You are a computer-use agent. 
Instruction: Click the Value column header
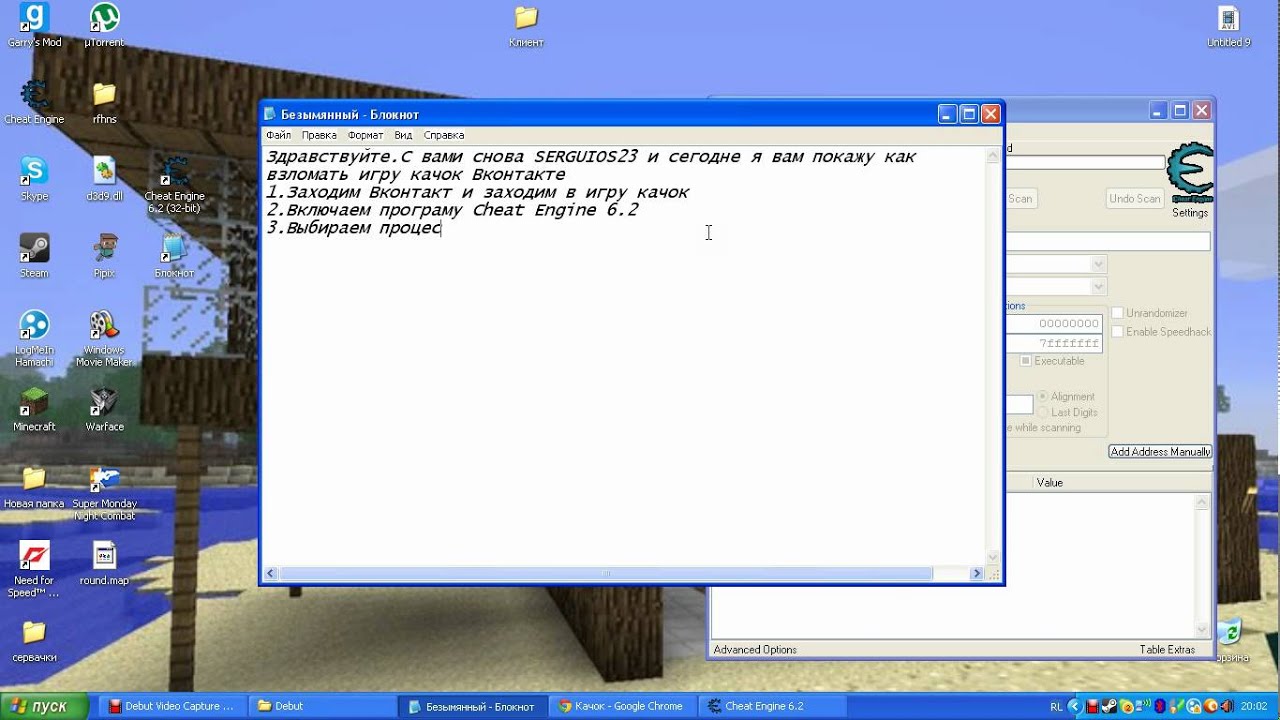point(1050,483)
